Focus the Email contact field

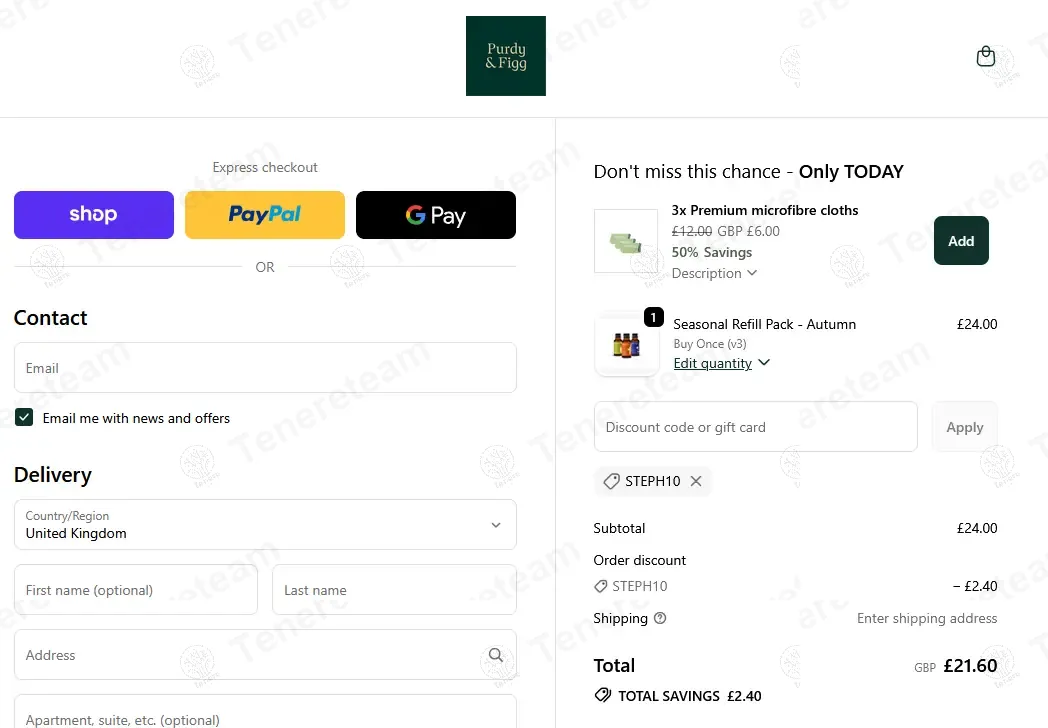(x=265, y=368)
